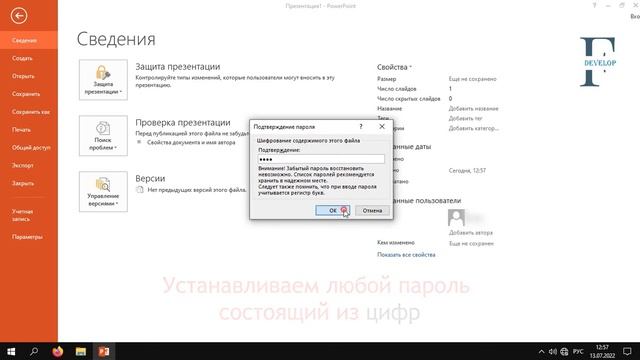Select Открыть in the sidebar
This screenshot has height=360, width=640.
pos(29,76)
